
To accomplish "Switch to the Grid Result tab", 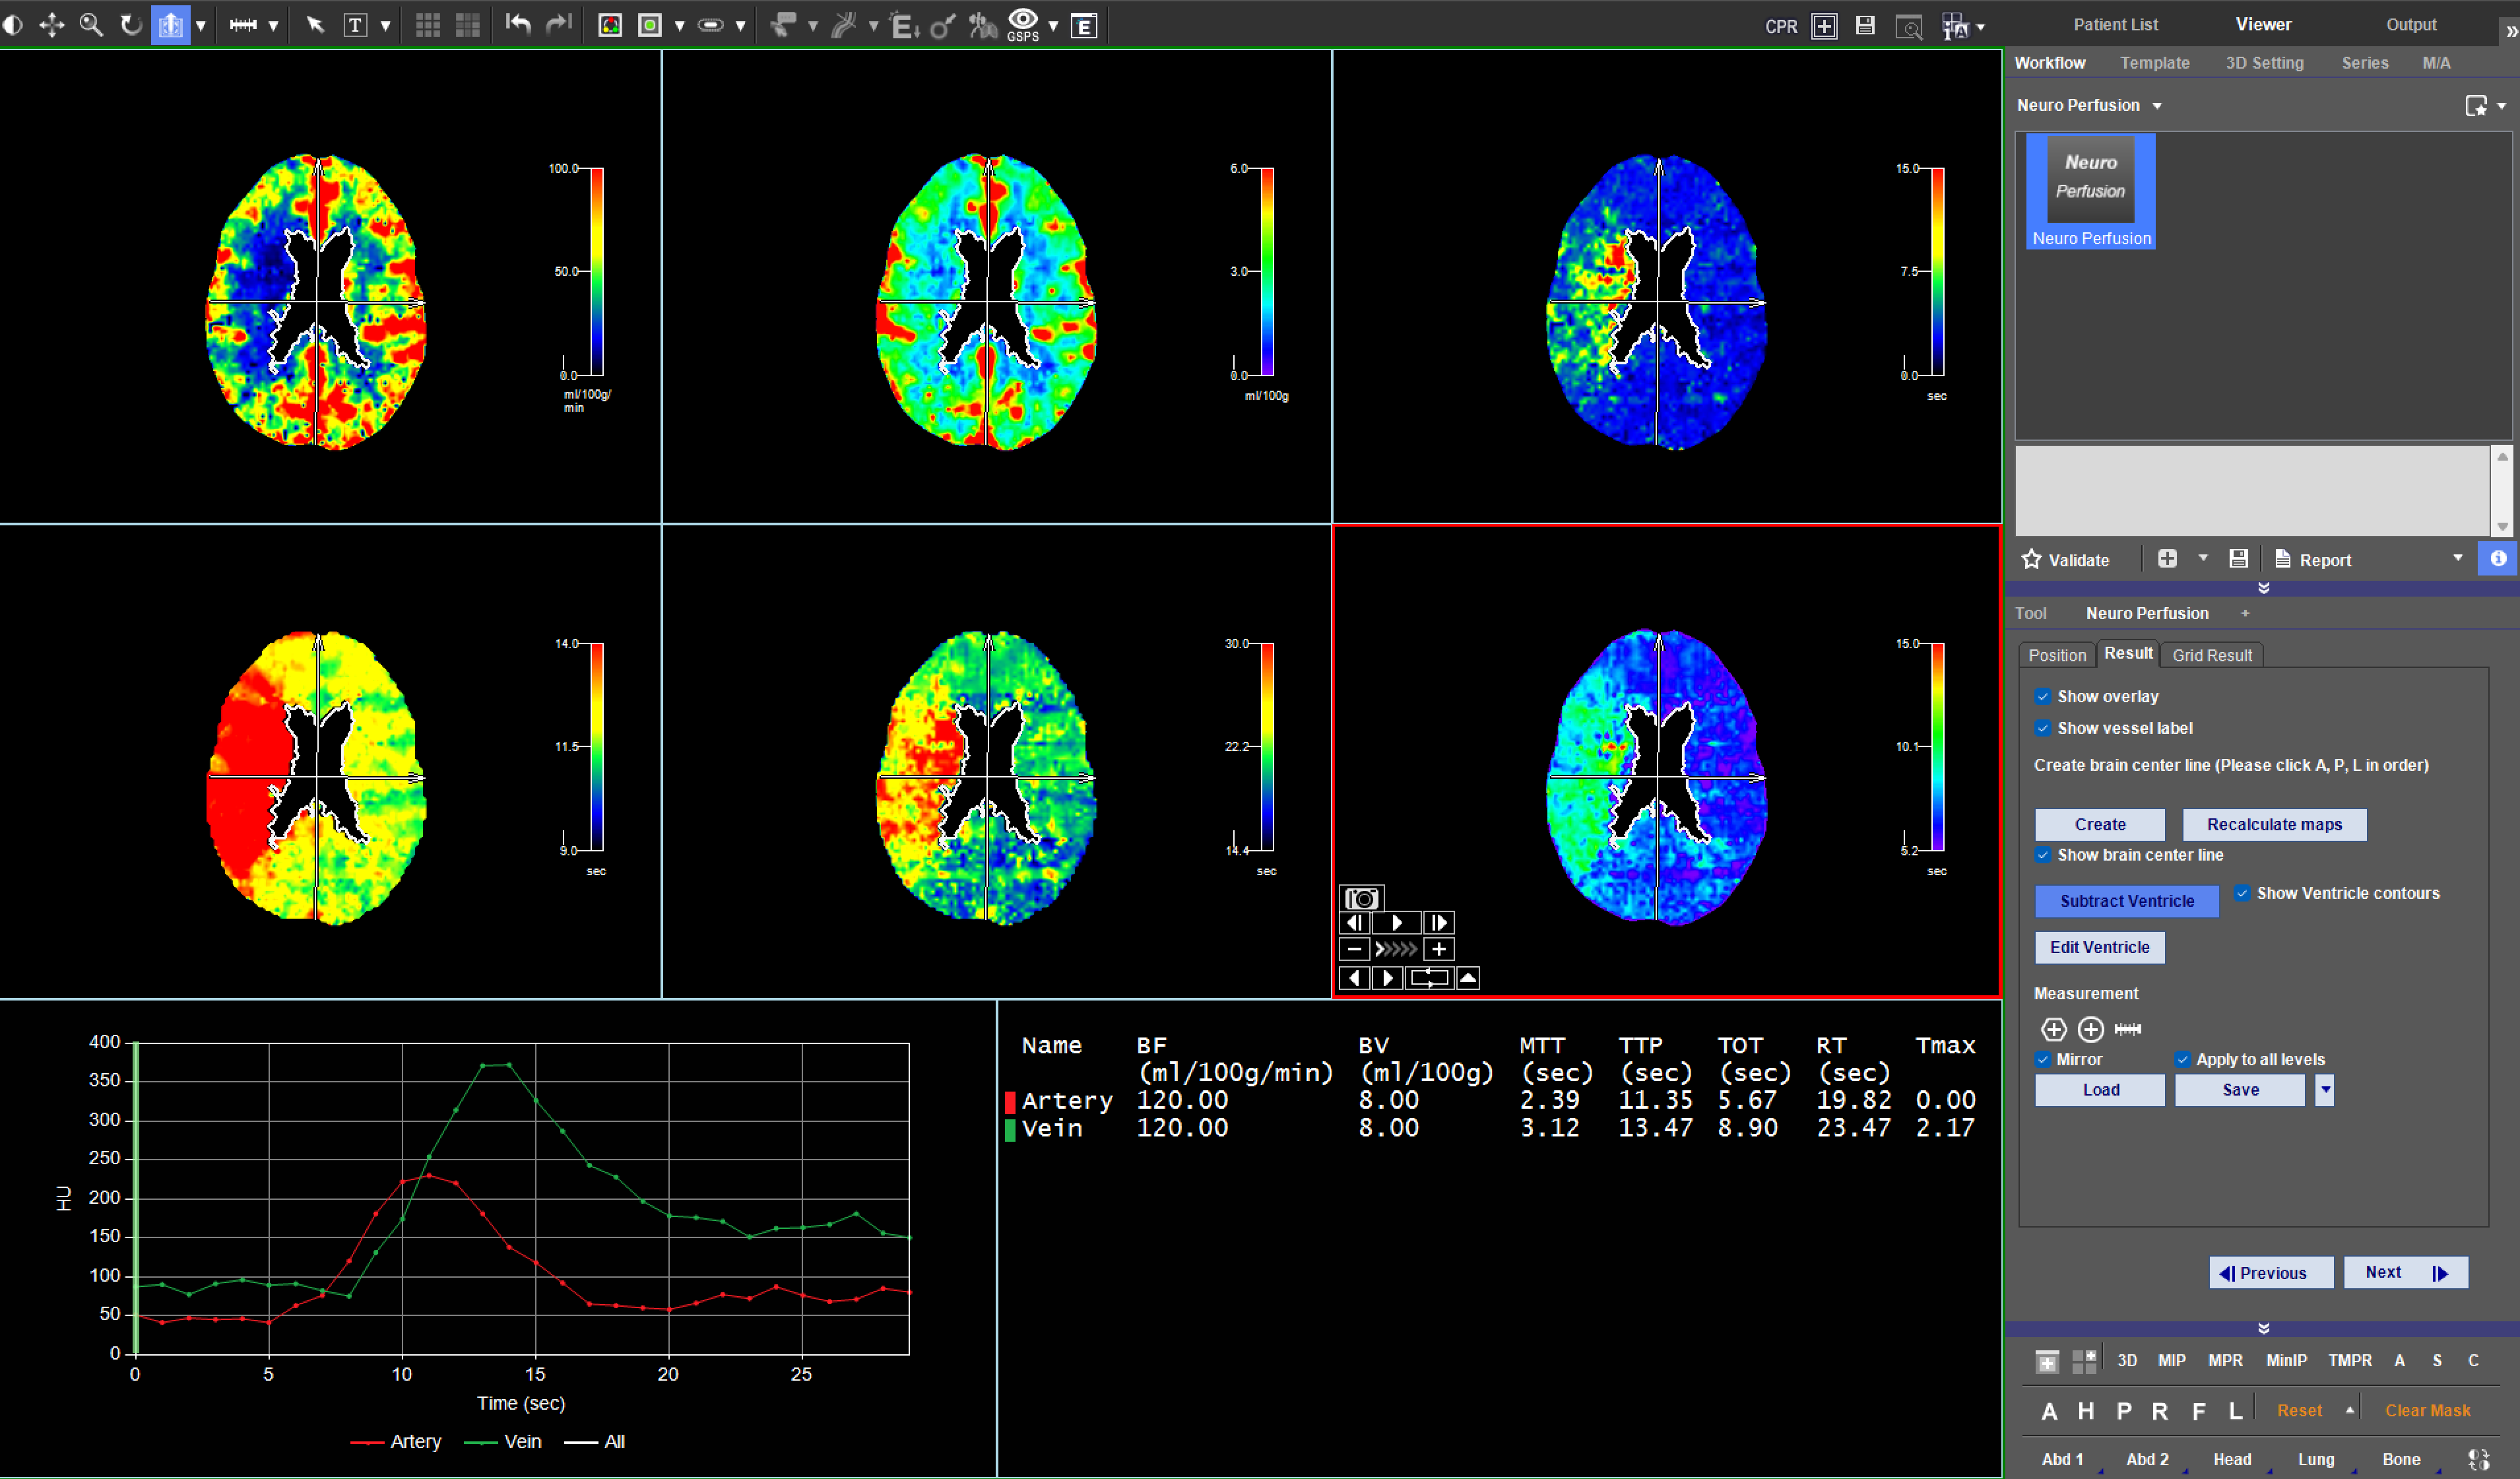I will 2213,655.
